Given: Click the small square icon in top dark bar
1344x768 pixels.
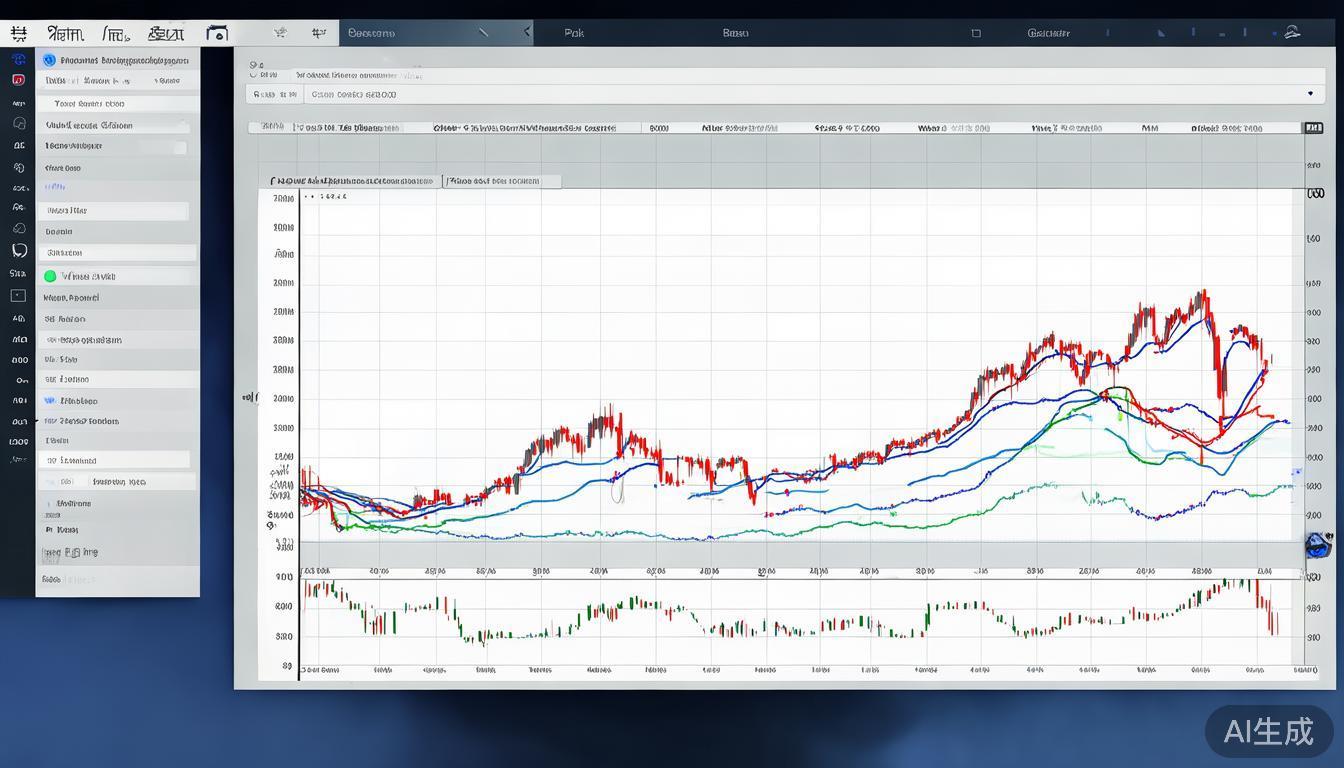Looking at the screenshot, I should pos(976,33).
